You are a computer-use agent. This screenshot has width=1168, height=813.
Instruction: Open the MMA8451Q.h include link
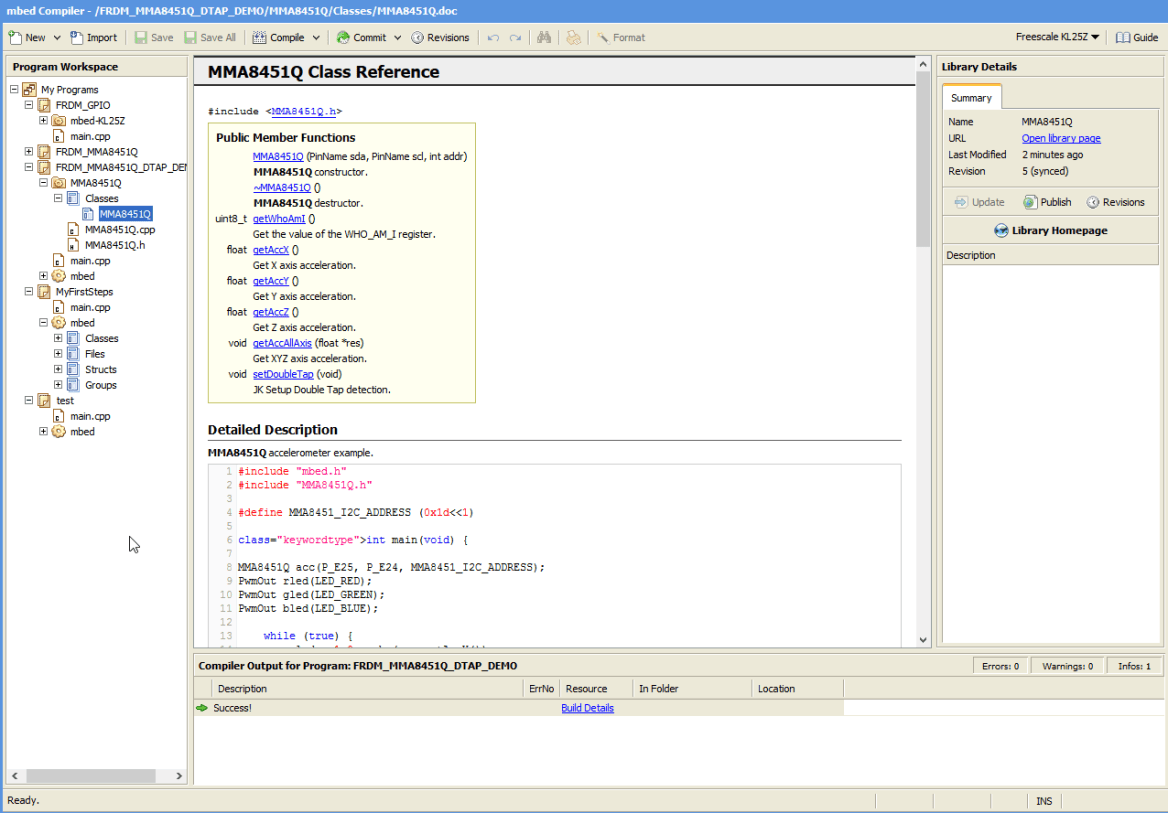(x=304, y=111)
